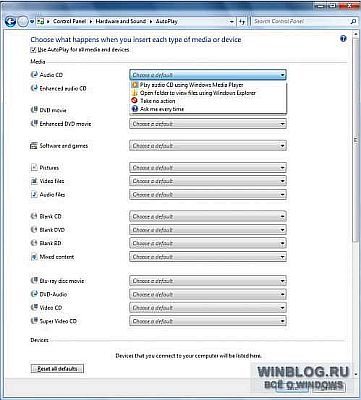
Task: Click the Forward navigation arrow
Action: click(22, 22)
